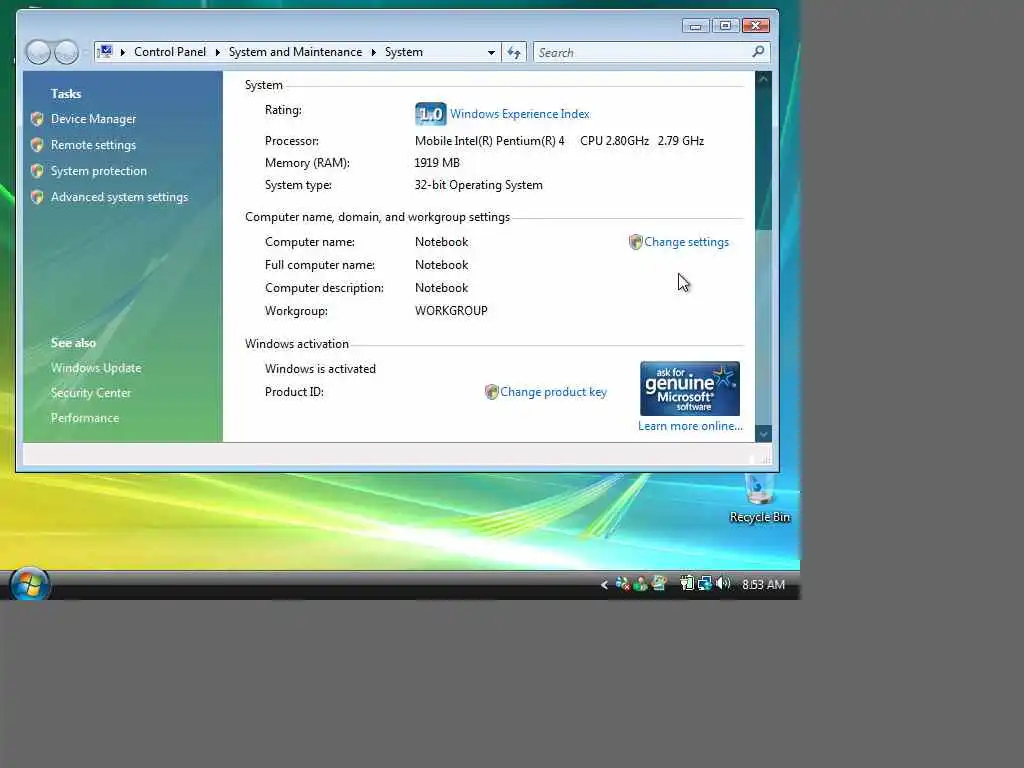This screenshot has width=1024, height=768.
Task: Click the scrollbar down arrow
Action: point(763,434)
